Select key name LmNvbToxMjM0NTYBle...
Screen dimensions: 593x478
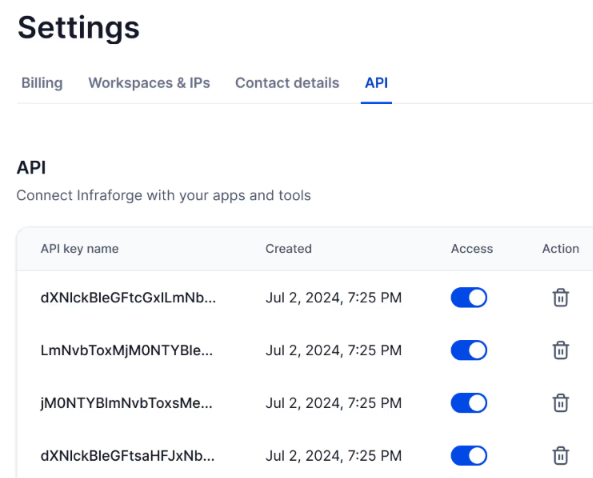(127, 351)
